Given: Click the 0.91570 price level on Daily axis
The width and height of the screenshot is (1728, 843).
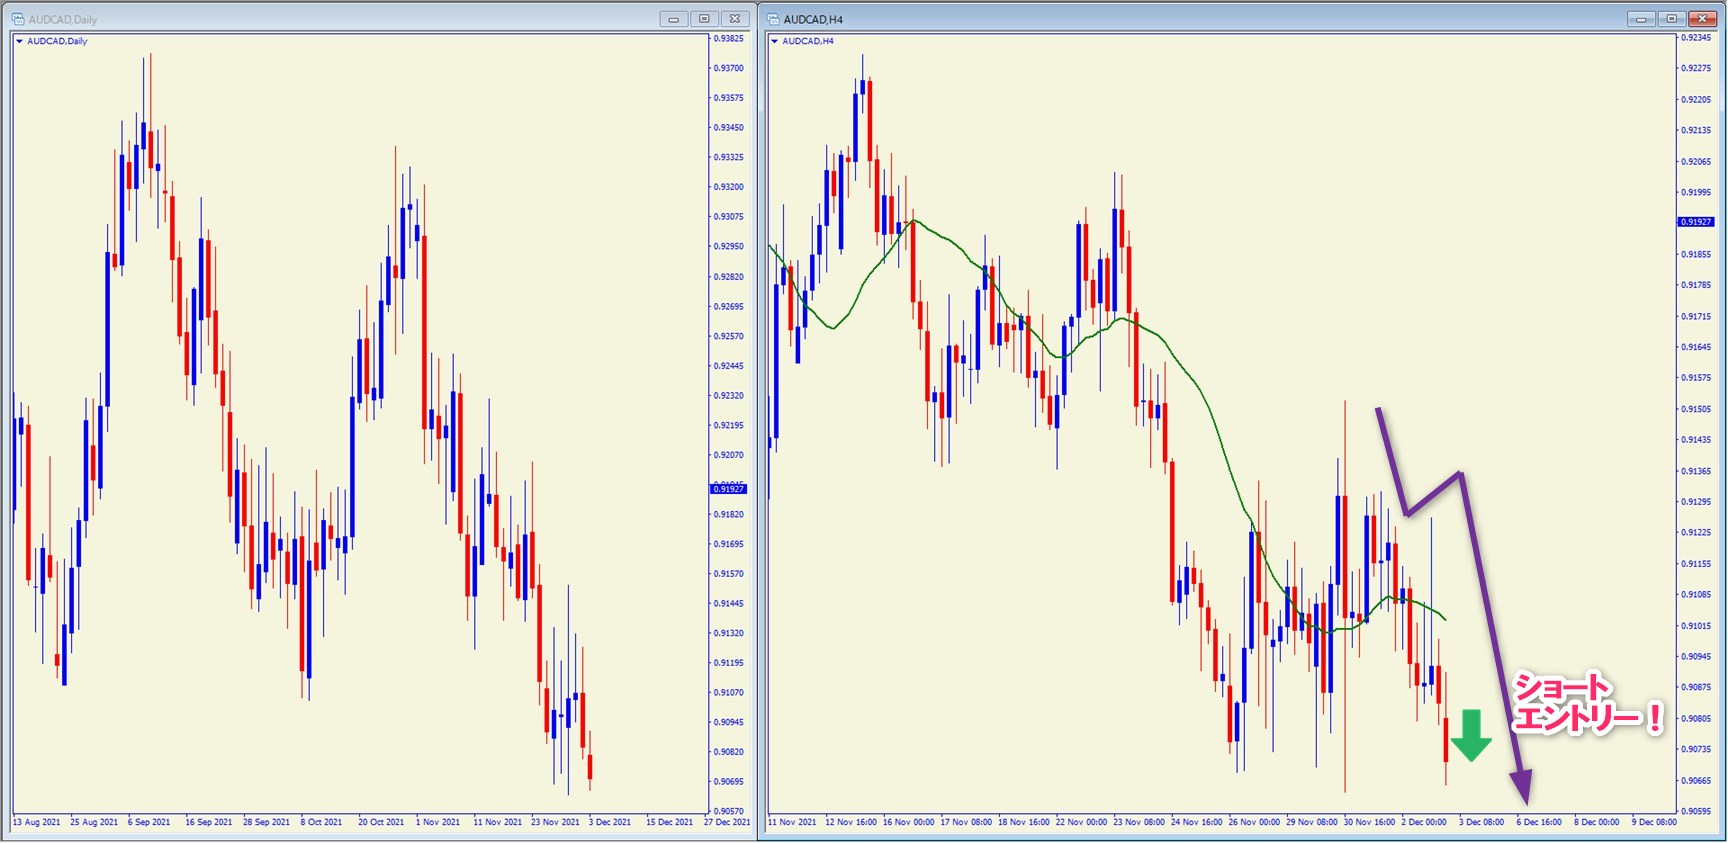Looking at the screenshot, I should tap(729, 574).
